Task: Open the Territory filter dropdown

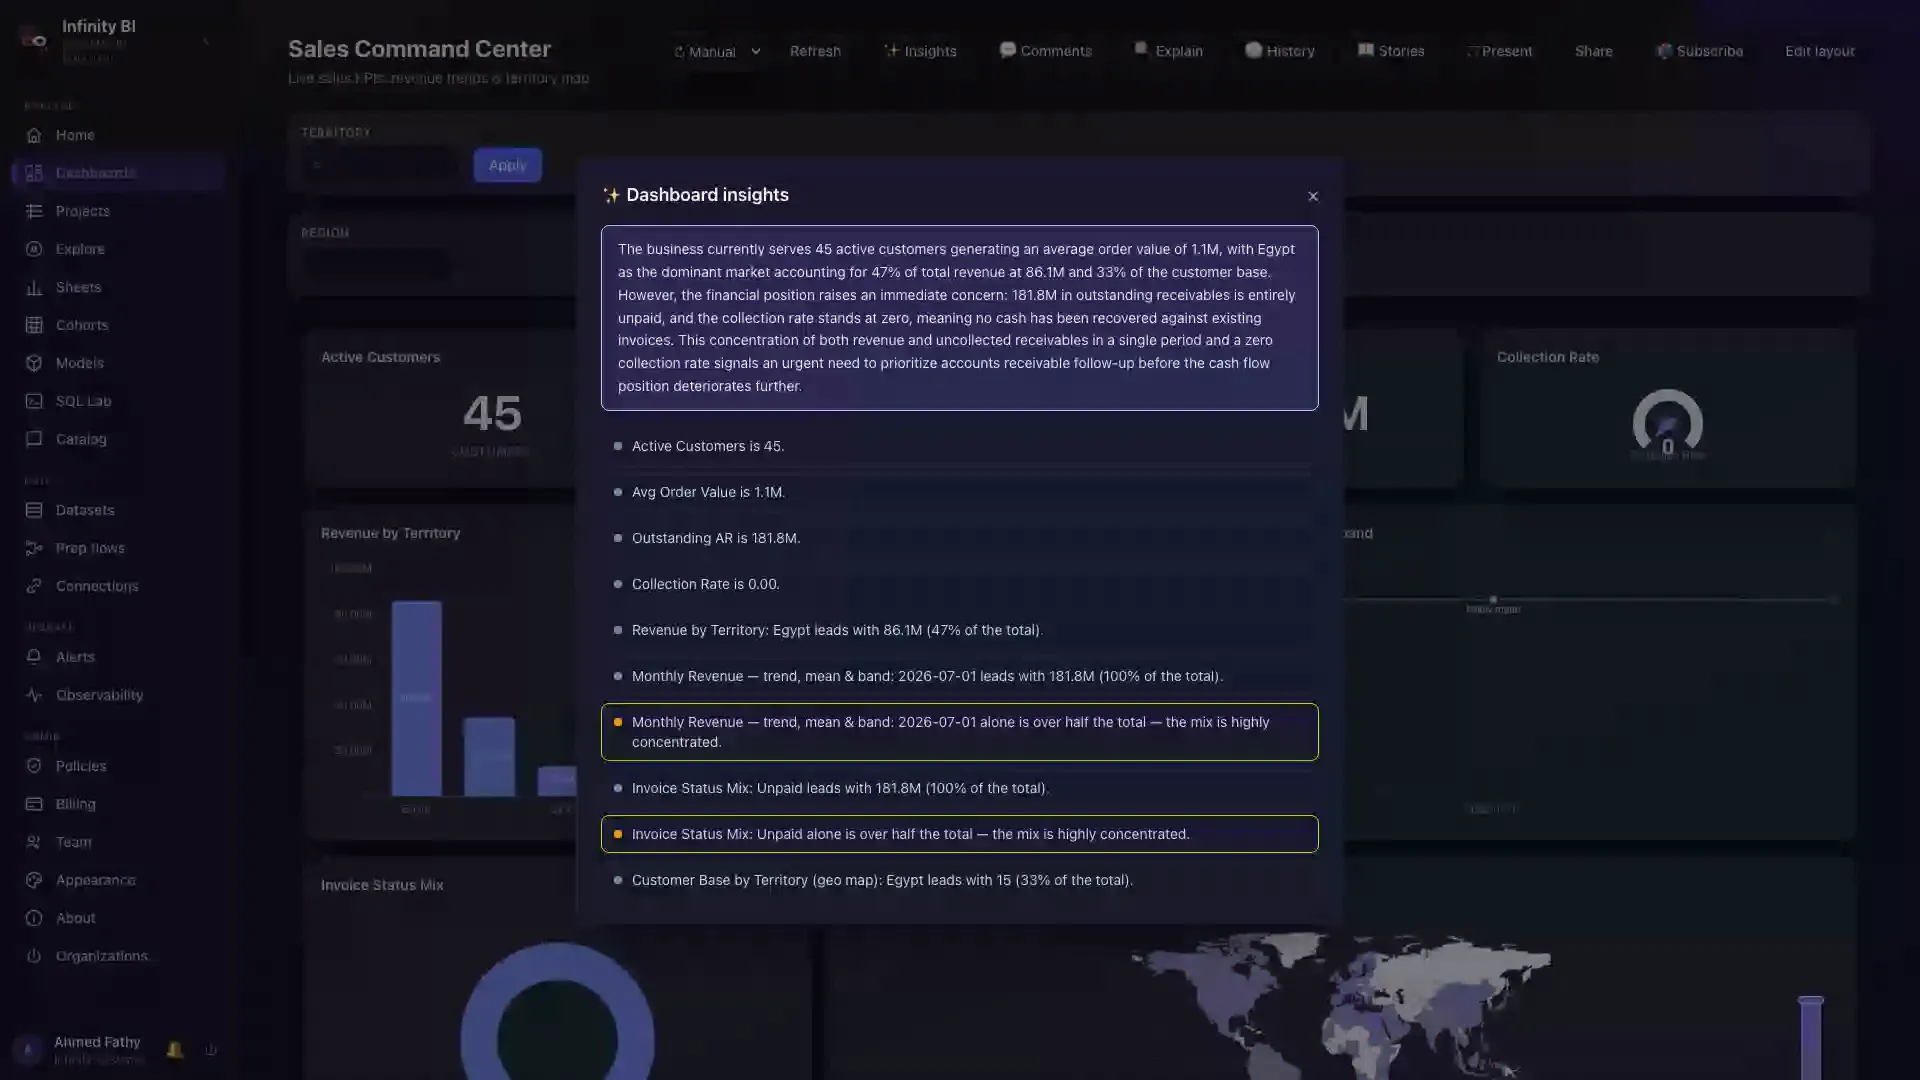Action: tap(380, 165)
